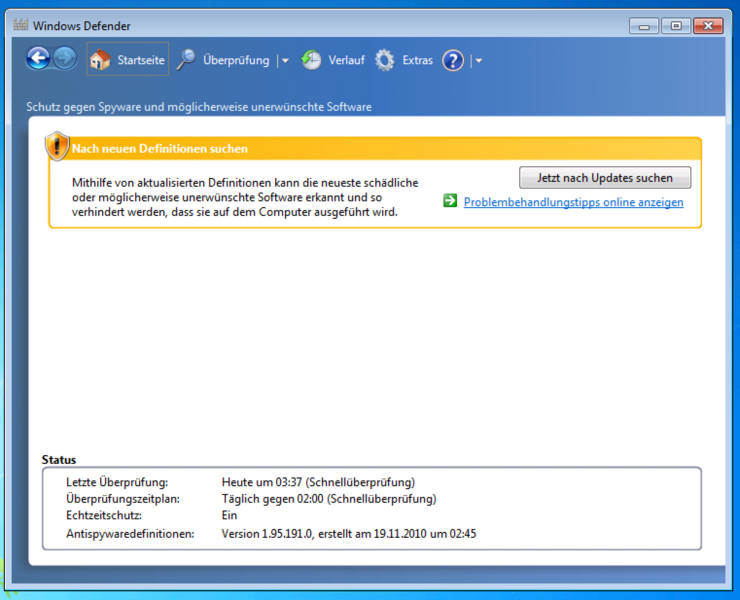
Task: Minimize the Windows Defender window
Action: tap(643, 25)
